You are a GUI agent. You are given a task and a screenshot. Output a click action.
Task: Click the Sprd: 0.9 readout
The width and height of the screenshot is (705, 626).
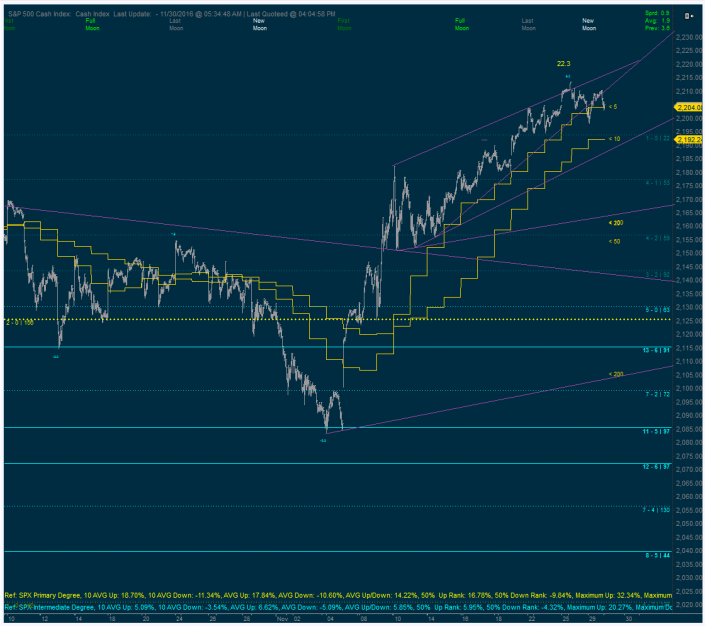657,13
